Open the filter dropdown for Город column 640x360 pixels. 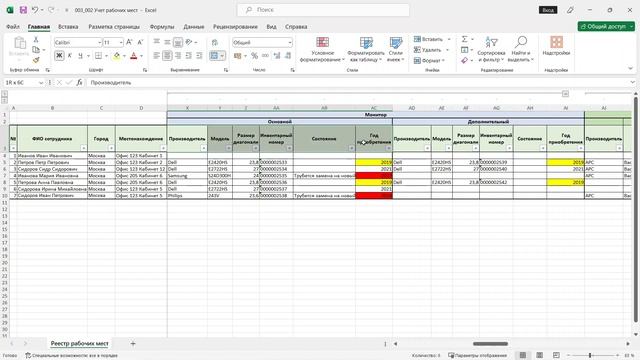[111, 148]
